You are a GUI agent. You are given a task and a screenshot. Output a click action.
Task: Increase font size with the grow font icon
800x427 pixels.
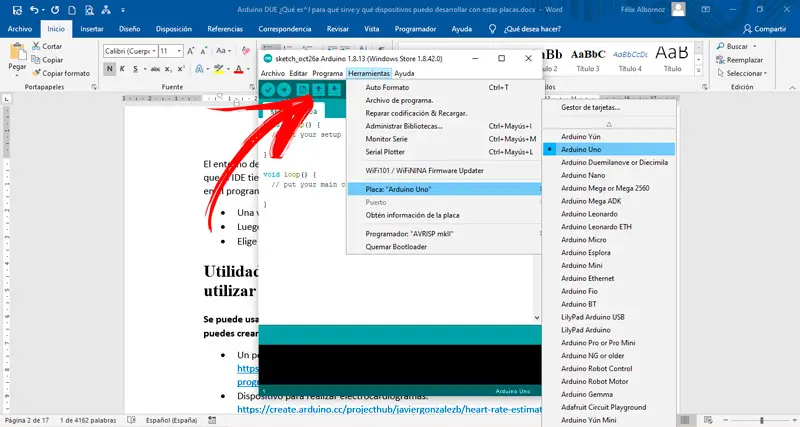(x=190, y=51)
